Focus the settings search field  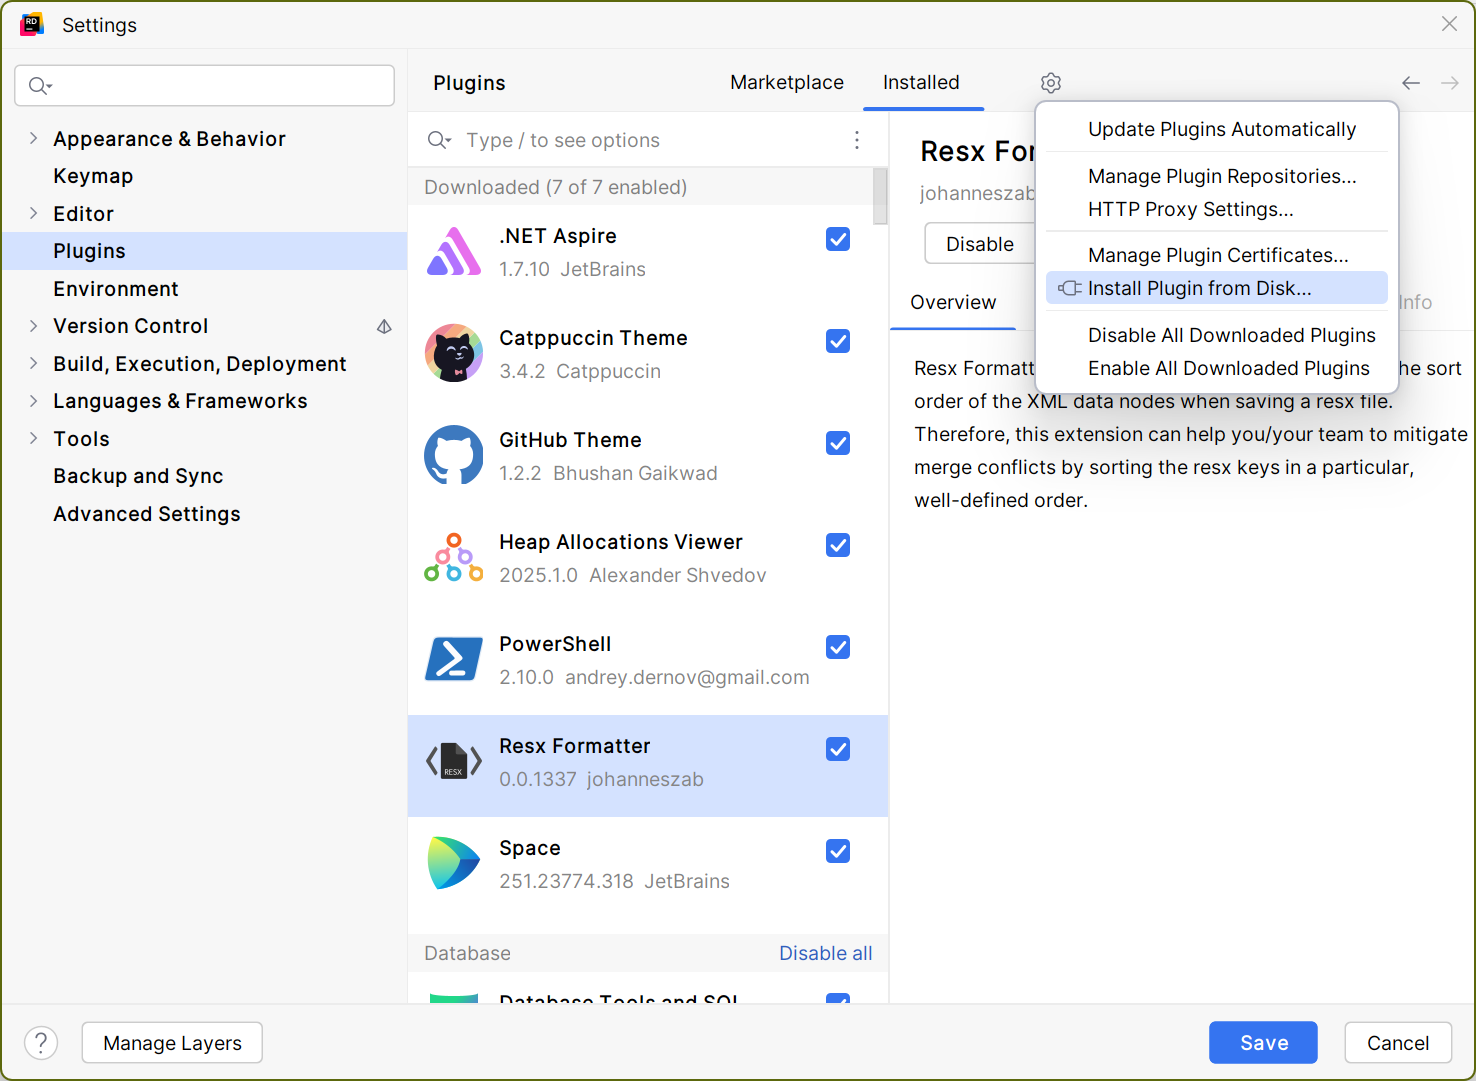point(204,86)
